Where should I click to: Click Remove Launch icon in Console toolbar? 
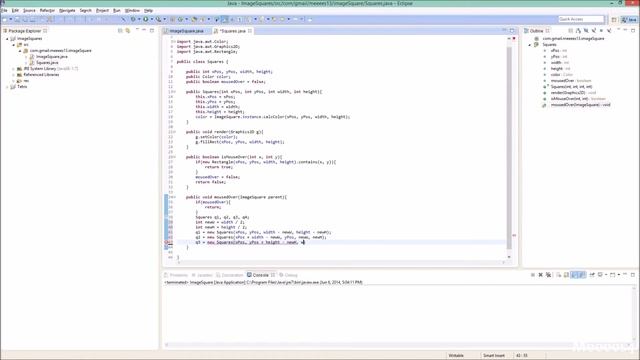coord(540,275)
